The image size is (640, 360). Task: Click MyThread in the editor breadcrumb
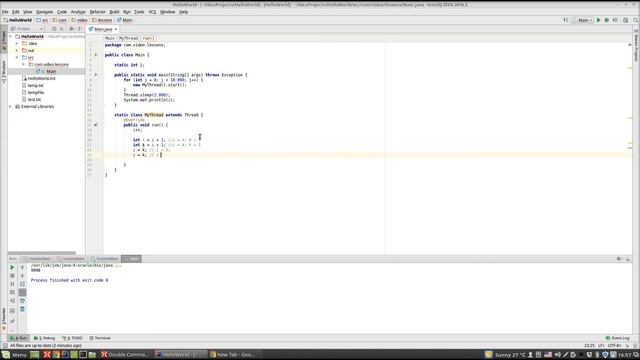pos(128,38)
